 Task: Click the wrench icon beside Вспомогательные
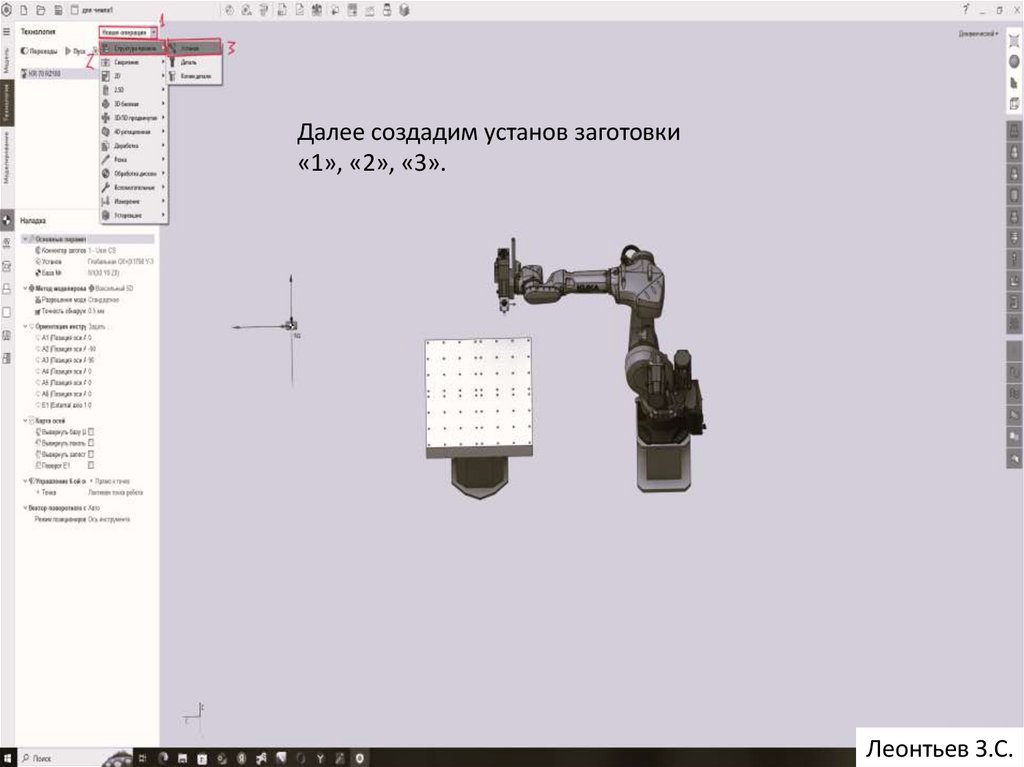click(x=106, y=188)
